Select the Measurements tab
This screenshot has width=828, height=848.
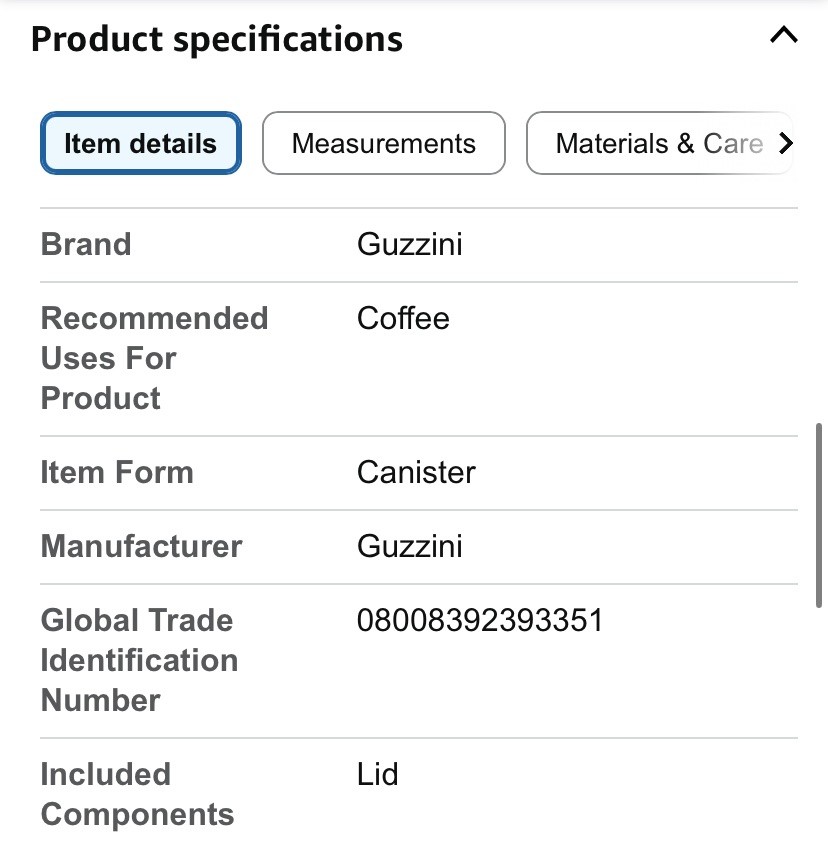tap(383, 143)
